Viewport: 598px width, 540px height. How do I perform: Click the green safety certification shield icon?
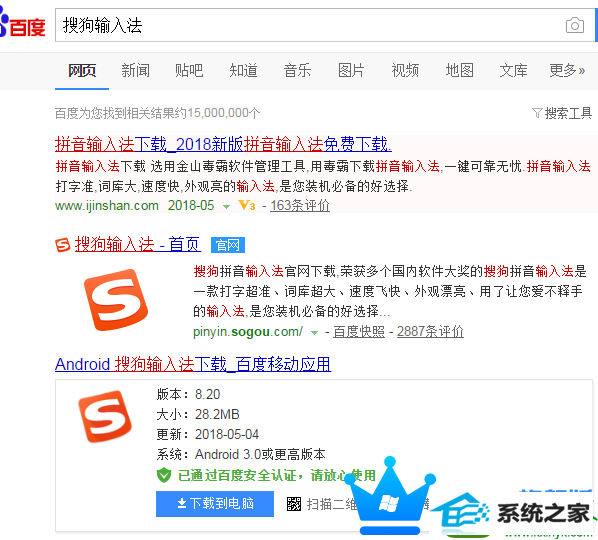tap(164, 475)
